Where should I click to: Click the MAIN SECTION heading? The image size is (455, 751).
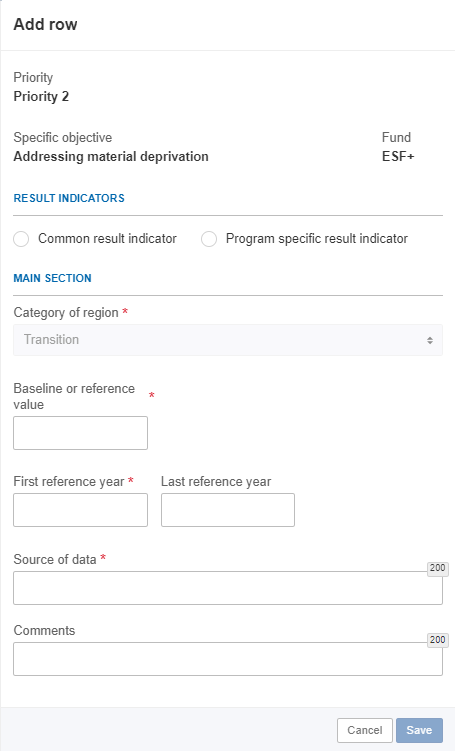click(x=52, y=278)
